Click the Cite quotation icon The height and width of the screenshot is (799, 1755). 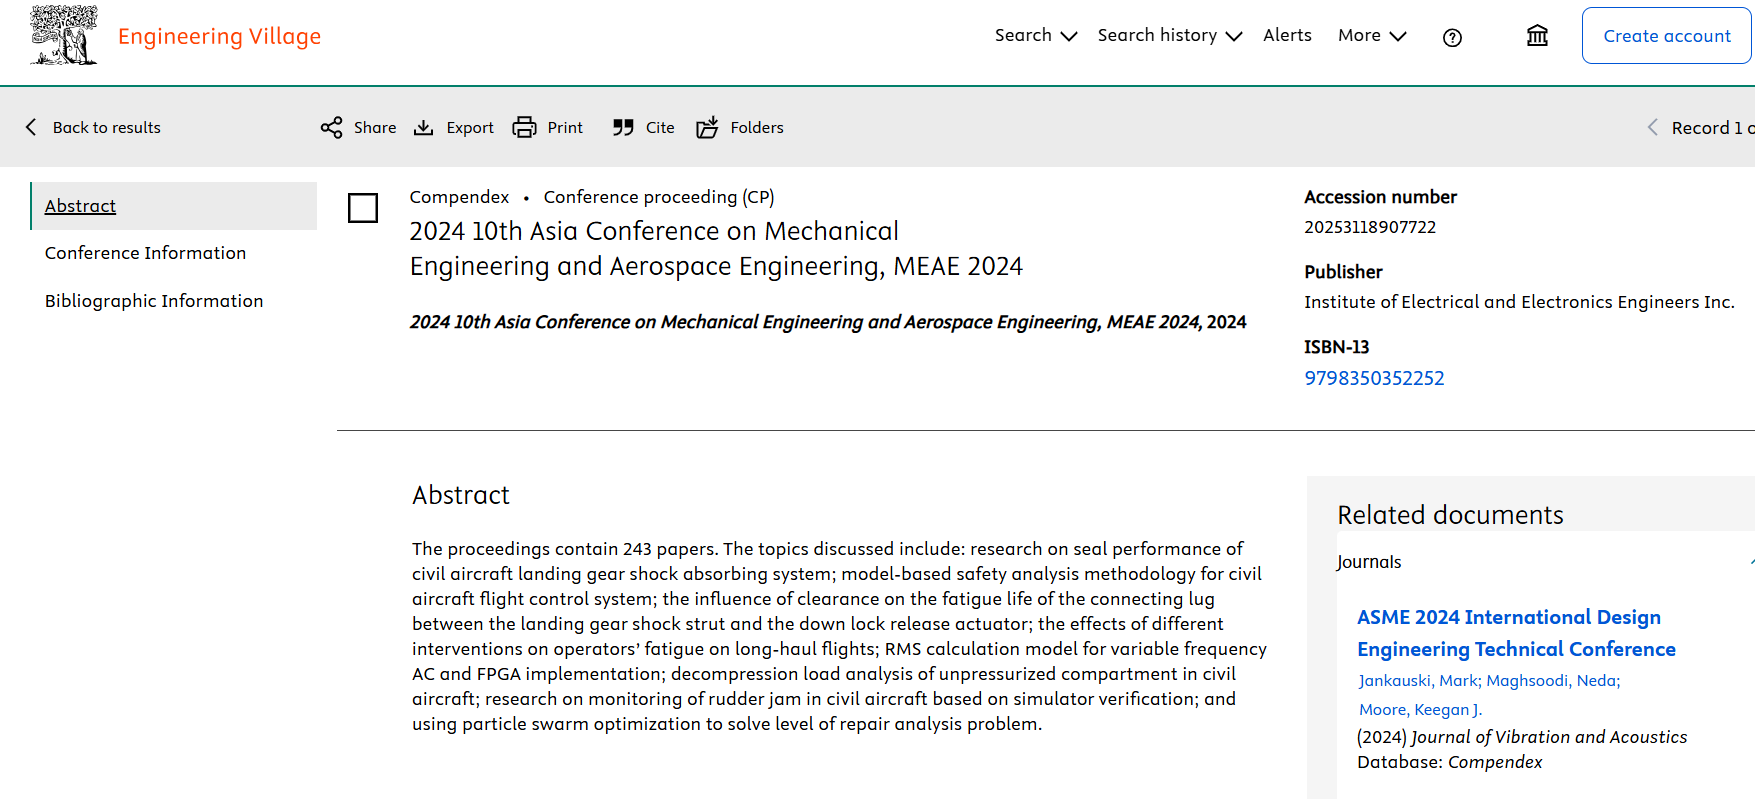click(x=623, y=127)
